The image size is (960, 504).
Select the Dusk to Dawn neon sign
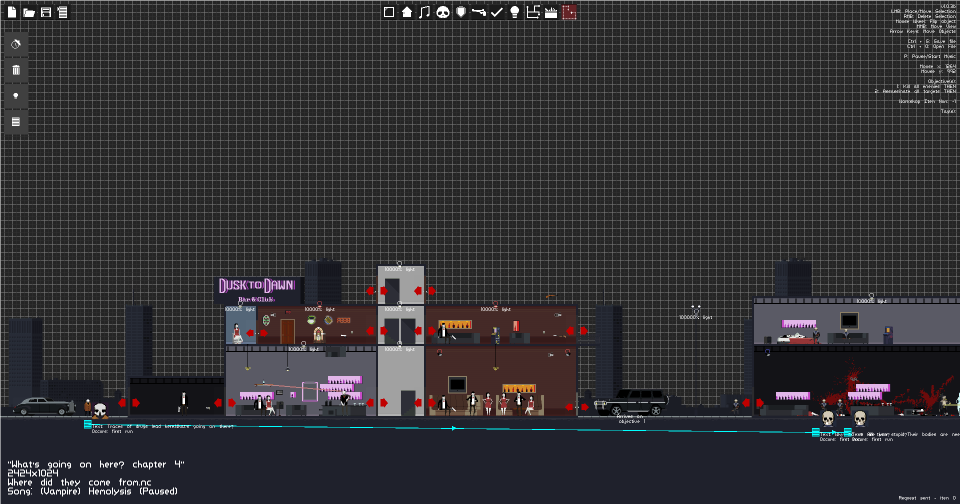coord(257,290)
